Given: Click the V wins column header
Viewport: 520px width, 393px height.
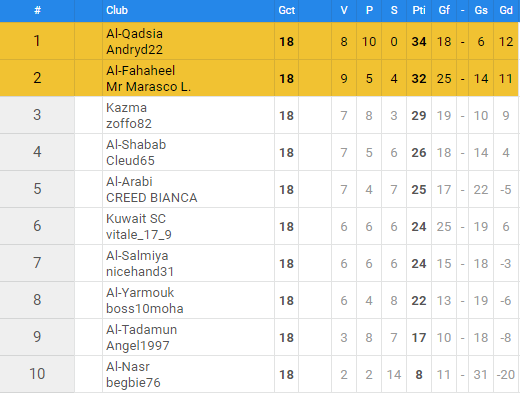Looking at the screenshot, I should click(x=344, y=10).
